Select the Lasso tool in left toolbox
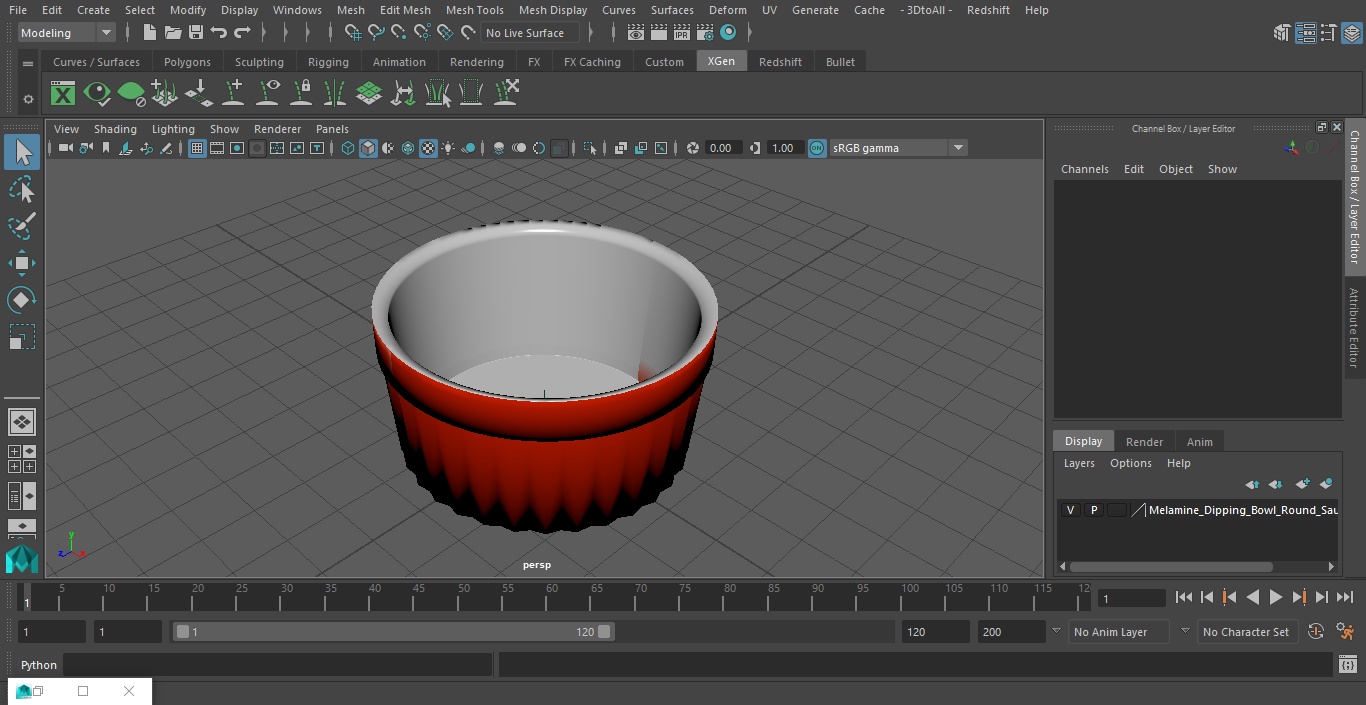Image resolution: width=1366 pixels, height=705 pixels. [x=21, y=190]
